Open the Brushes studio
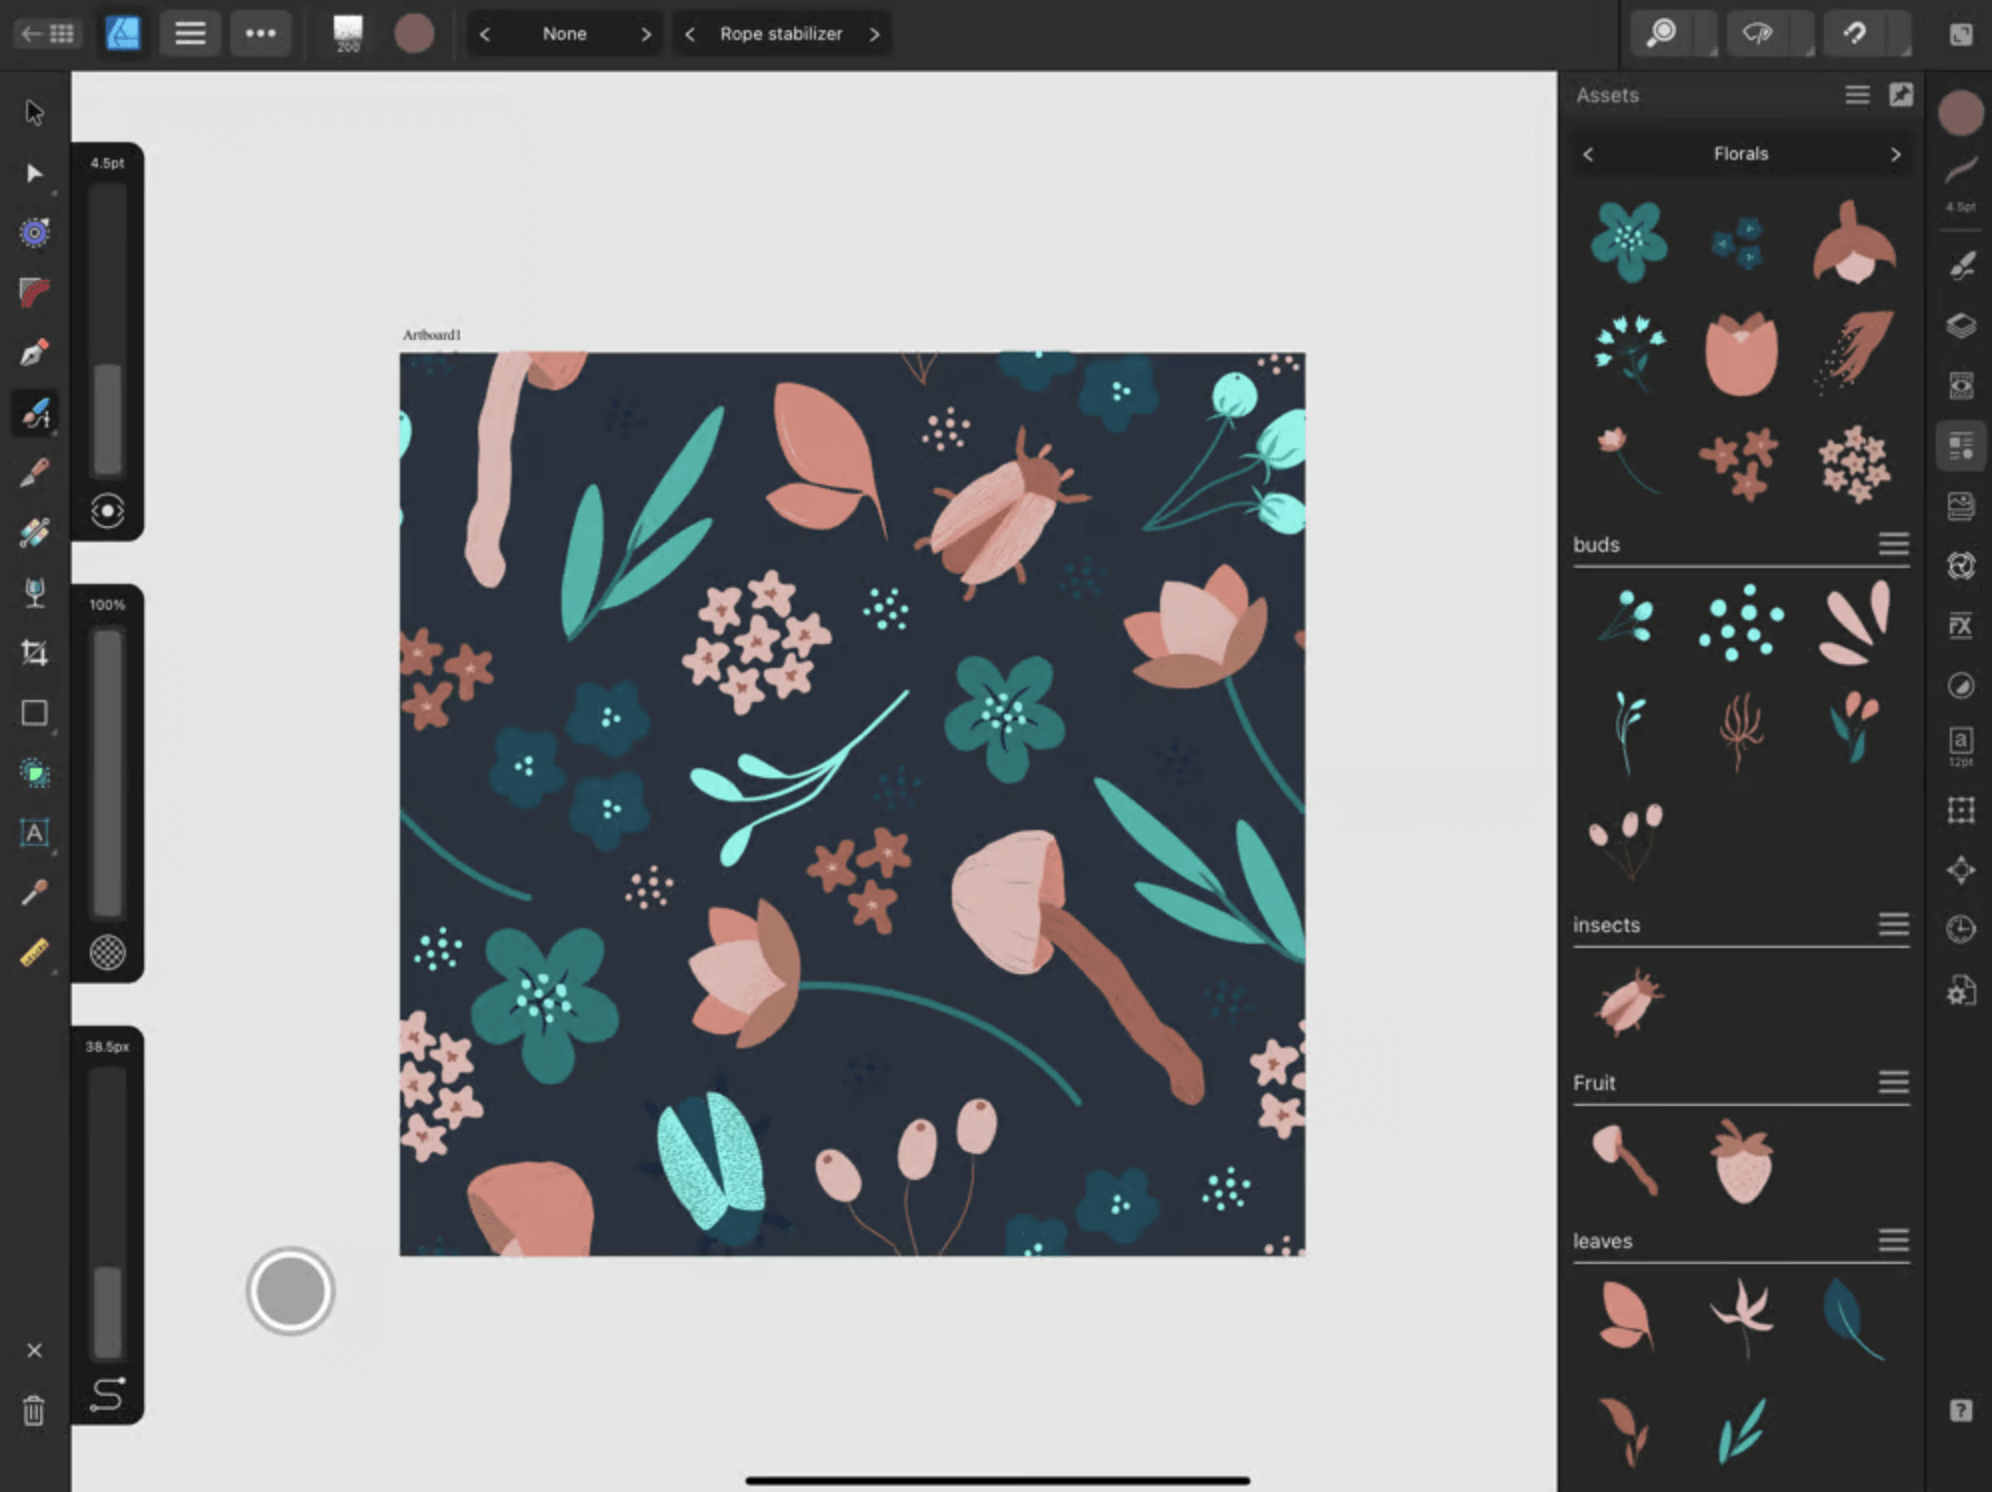The width and height of the screenshot is (1992, 1492). (1961, 266)
